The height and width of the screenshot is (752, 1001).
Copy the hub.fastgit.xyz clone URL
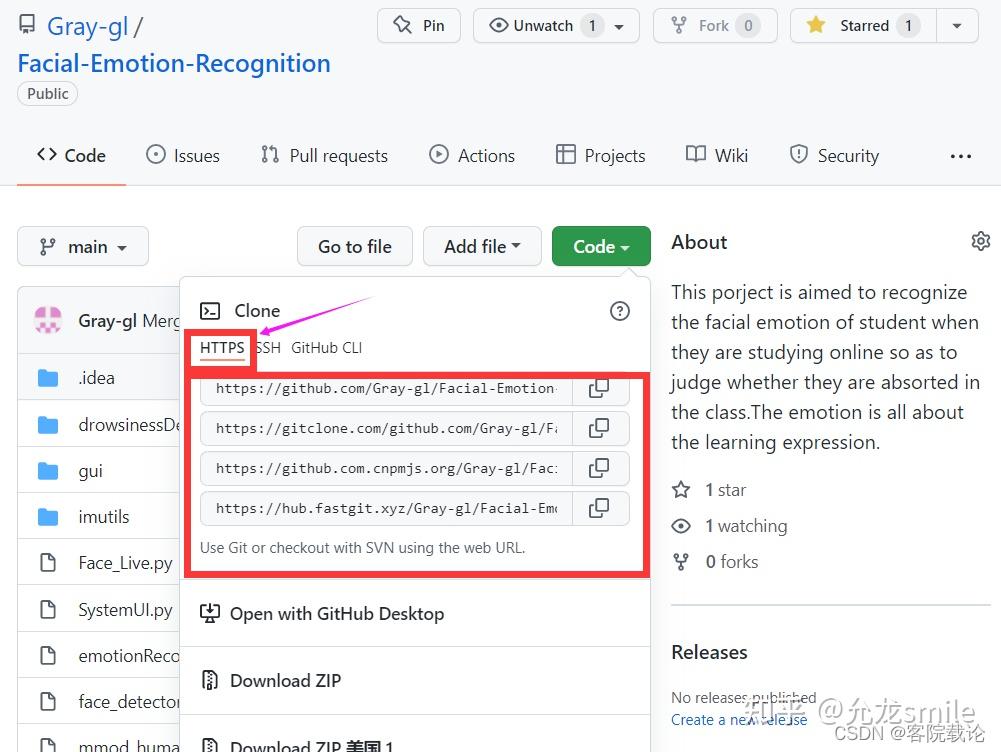pyautogui.click(x=599, y=508)
